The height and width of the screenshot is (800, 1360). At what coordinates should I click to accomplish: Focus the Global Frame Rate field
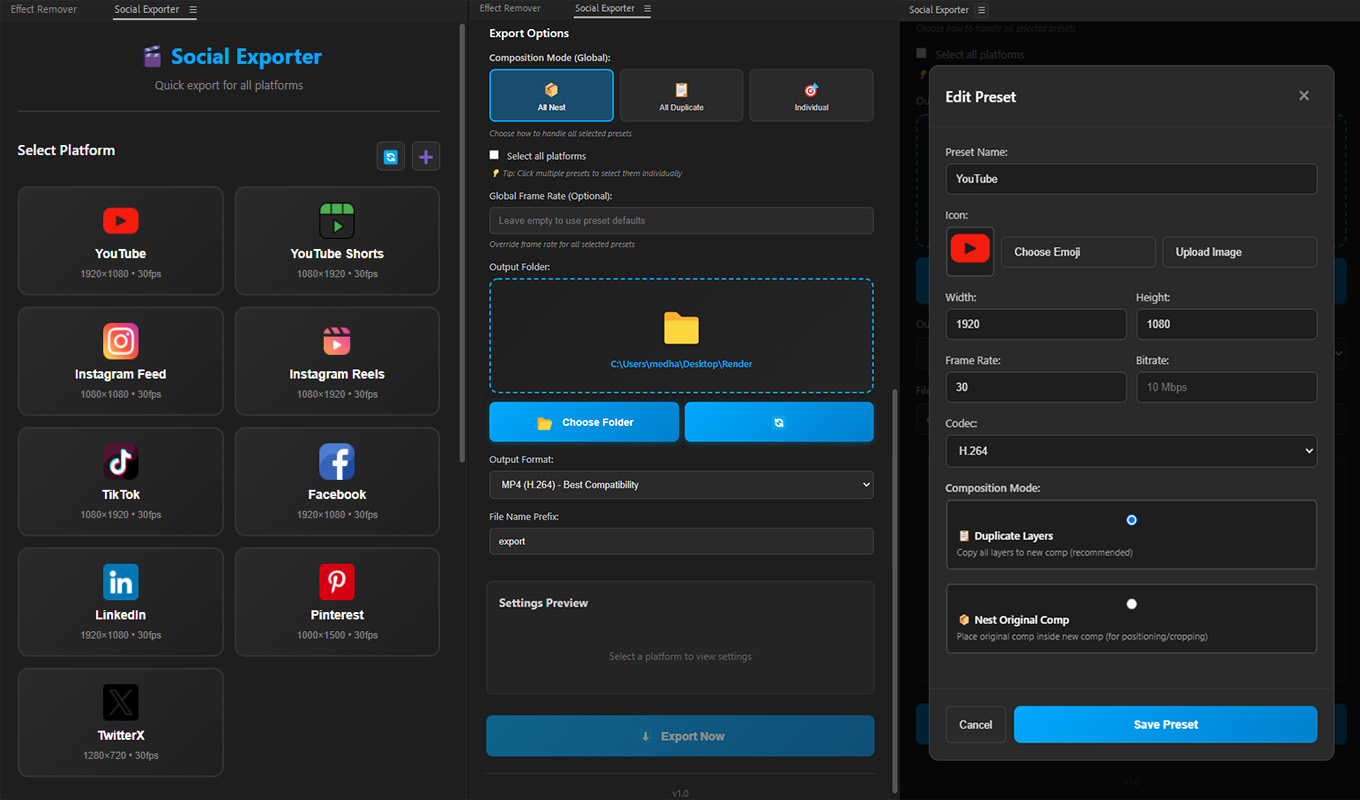(x=681, y=220)
